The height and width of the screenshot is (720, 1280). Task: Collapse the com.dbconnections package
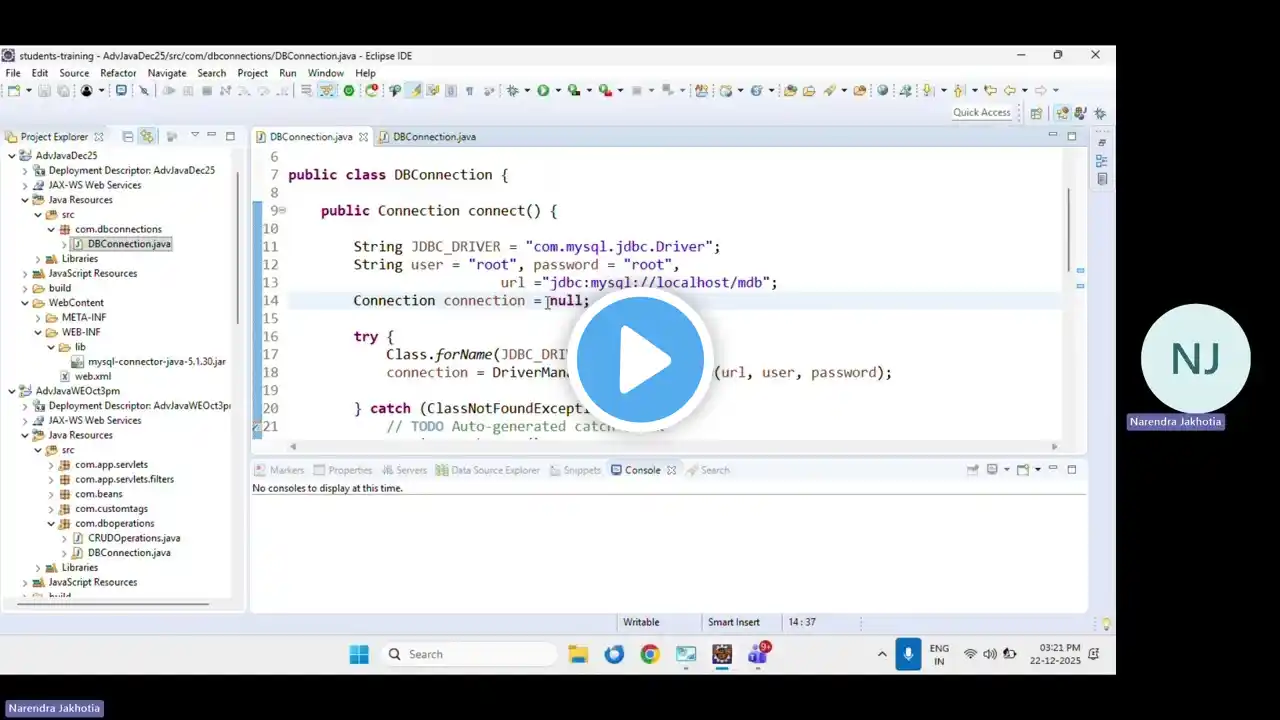pyautogui.click(x=51, y=229)
